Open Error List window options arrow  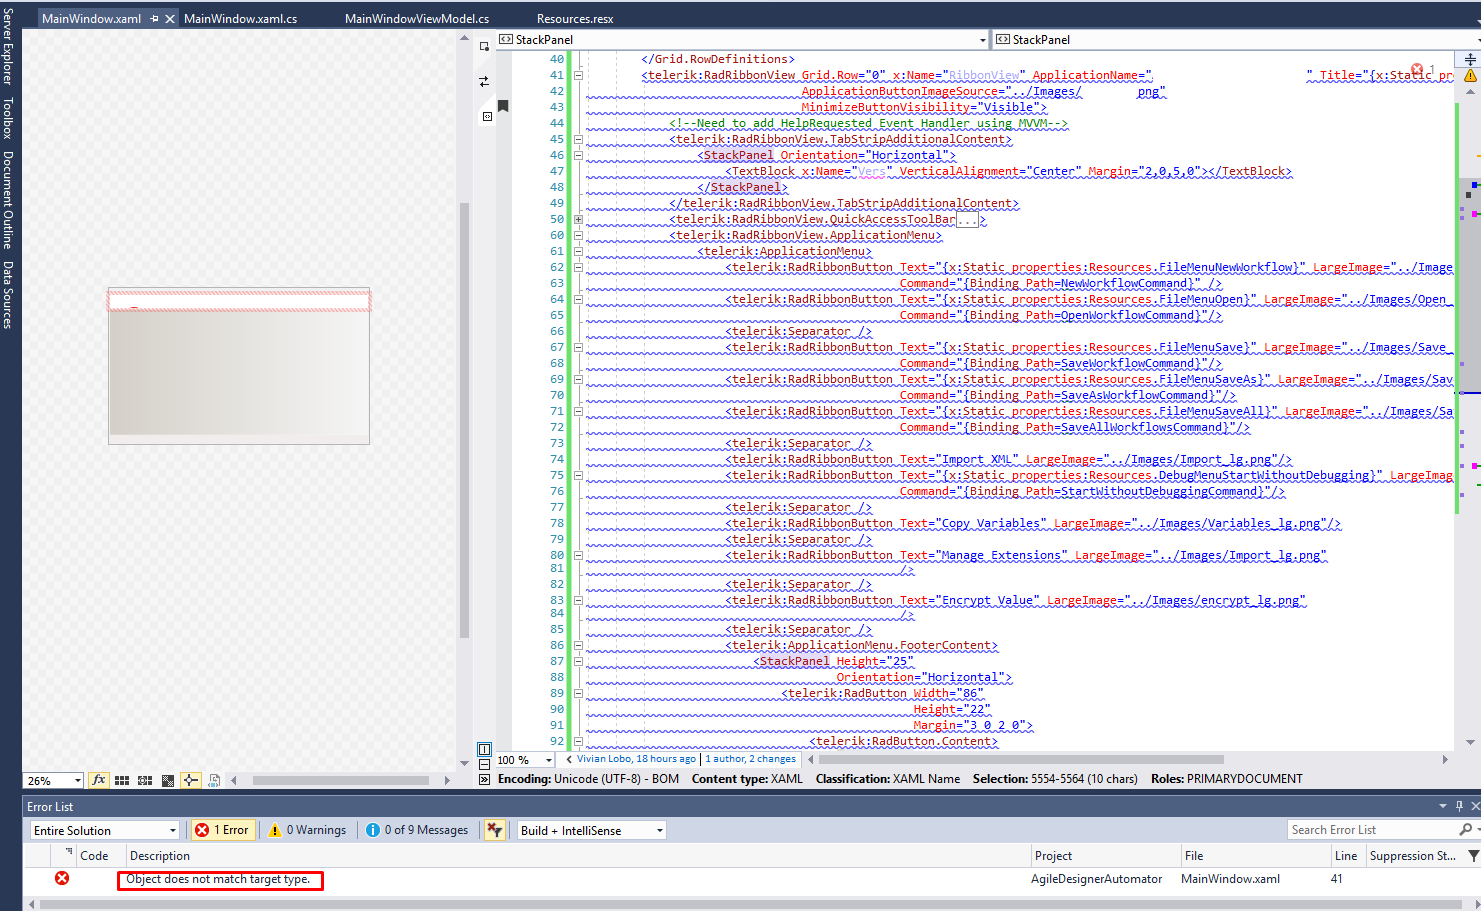pyautogui.click(x=1443, y=806)
